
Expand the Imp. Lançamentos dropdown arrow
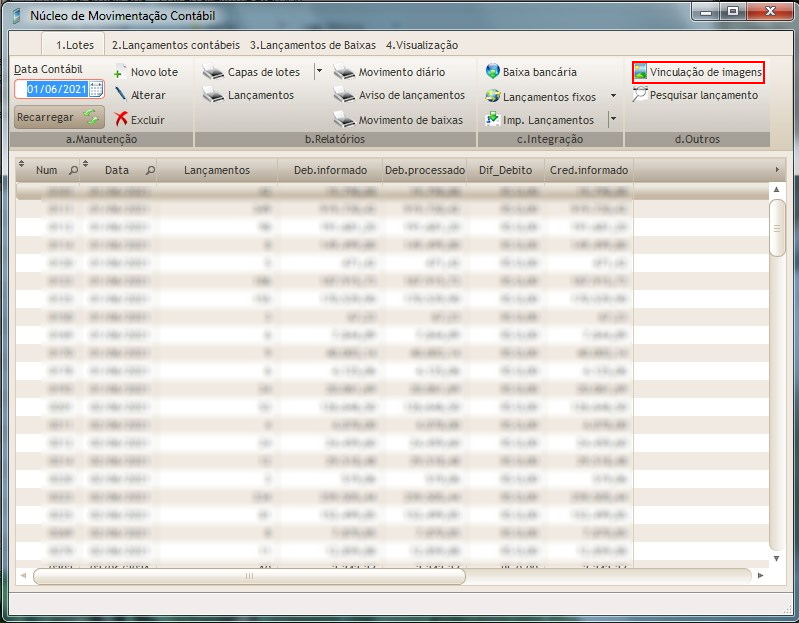(613, 119)
